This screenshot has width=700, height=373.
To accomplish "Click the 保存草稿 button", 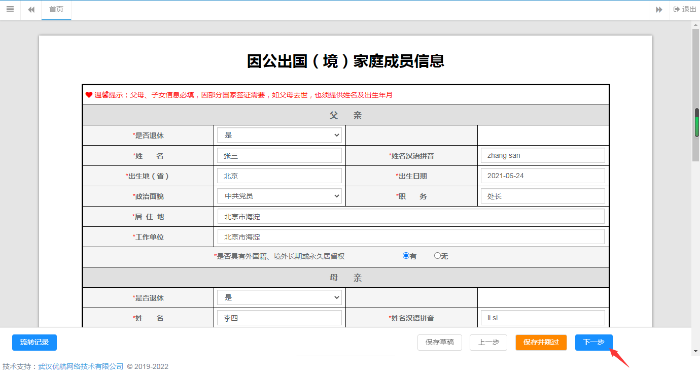I will tap(440, 342).
